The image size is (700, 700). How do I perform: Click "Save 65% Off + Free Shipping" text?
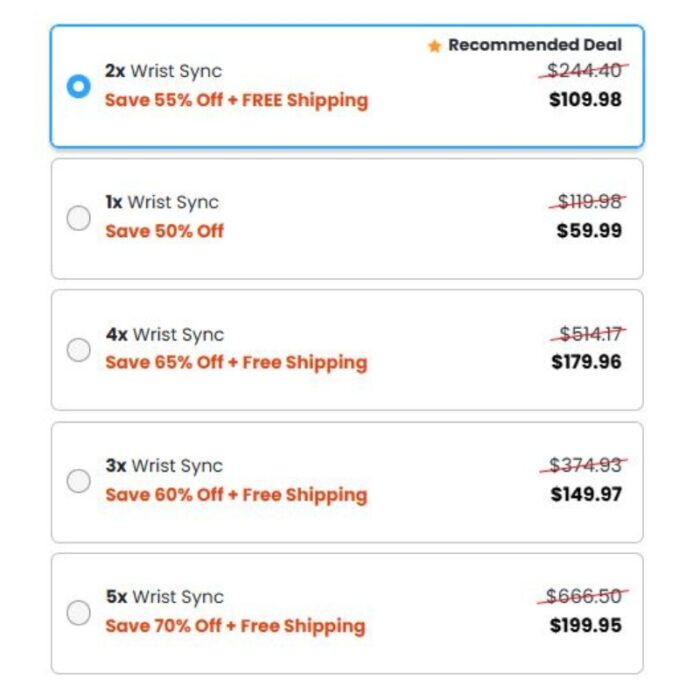point(236,362)
